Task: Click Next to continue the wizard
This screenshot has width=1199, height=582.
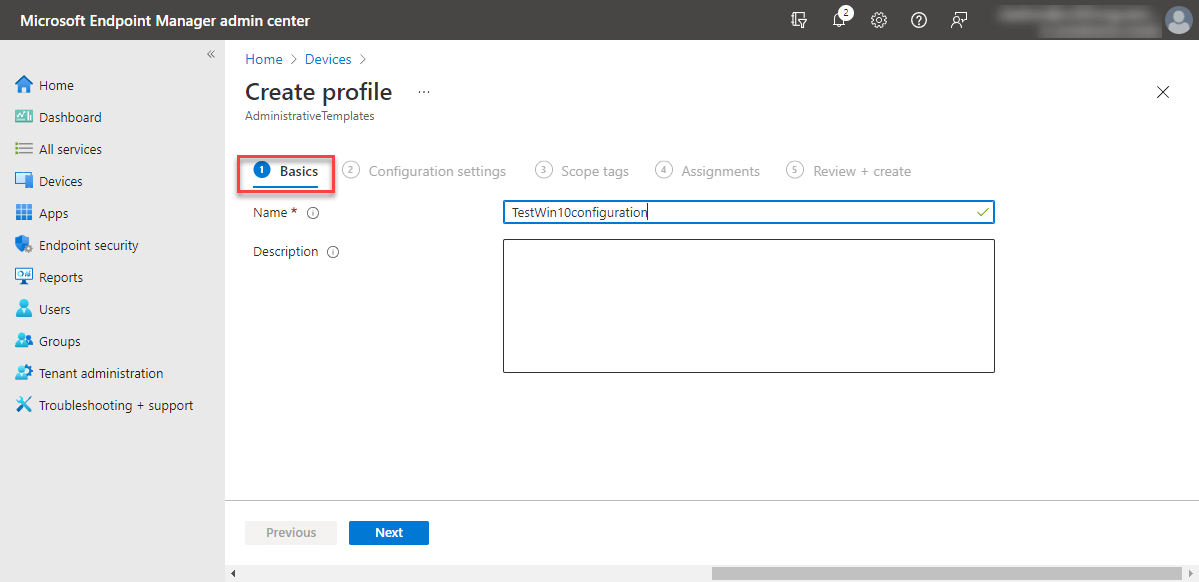Action: click(x=388, y=532)
